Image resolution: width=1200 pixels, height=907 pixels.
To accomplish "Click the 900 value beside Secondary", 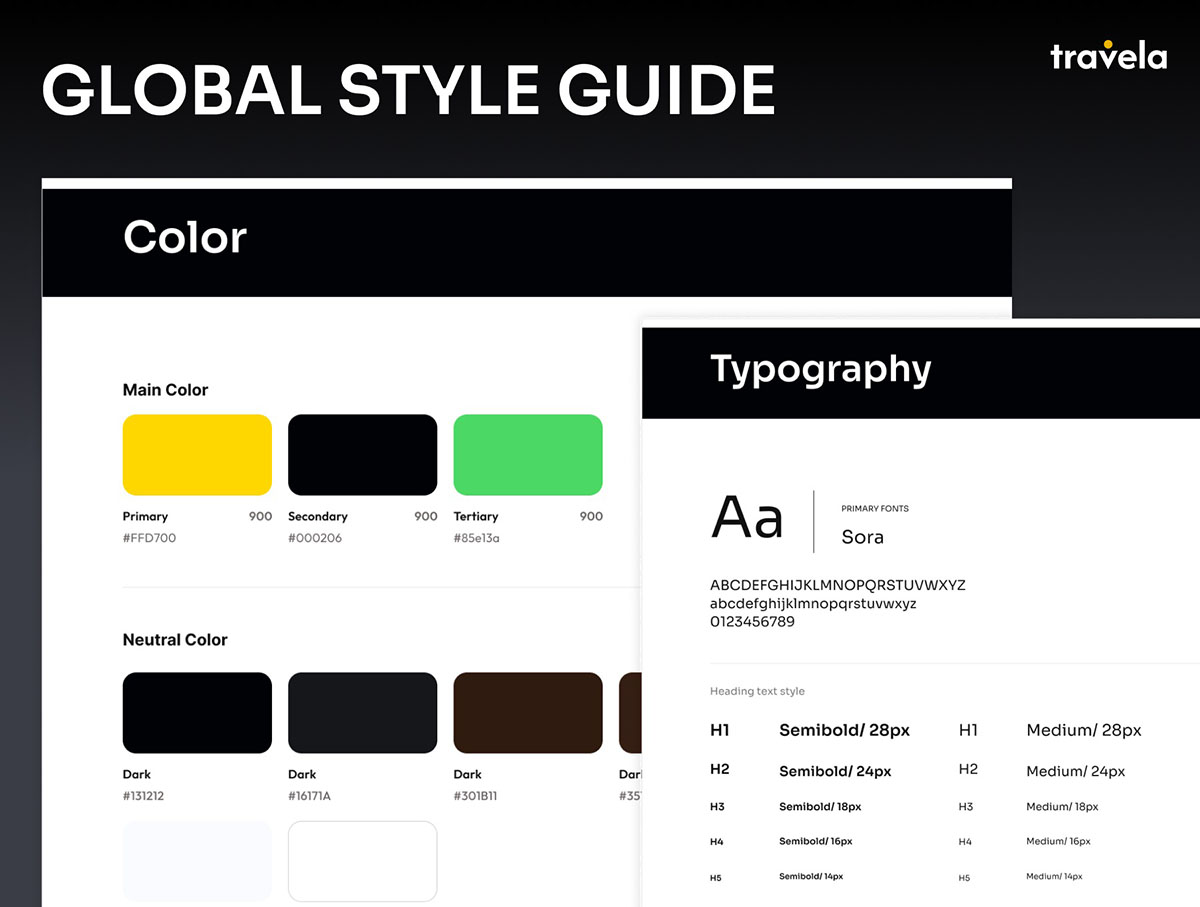I will pos(426,516).
